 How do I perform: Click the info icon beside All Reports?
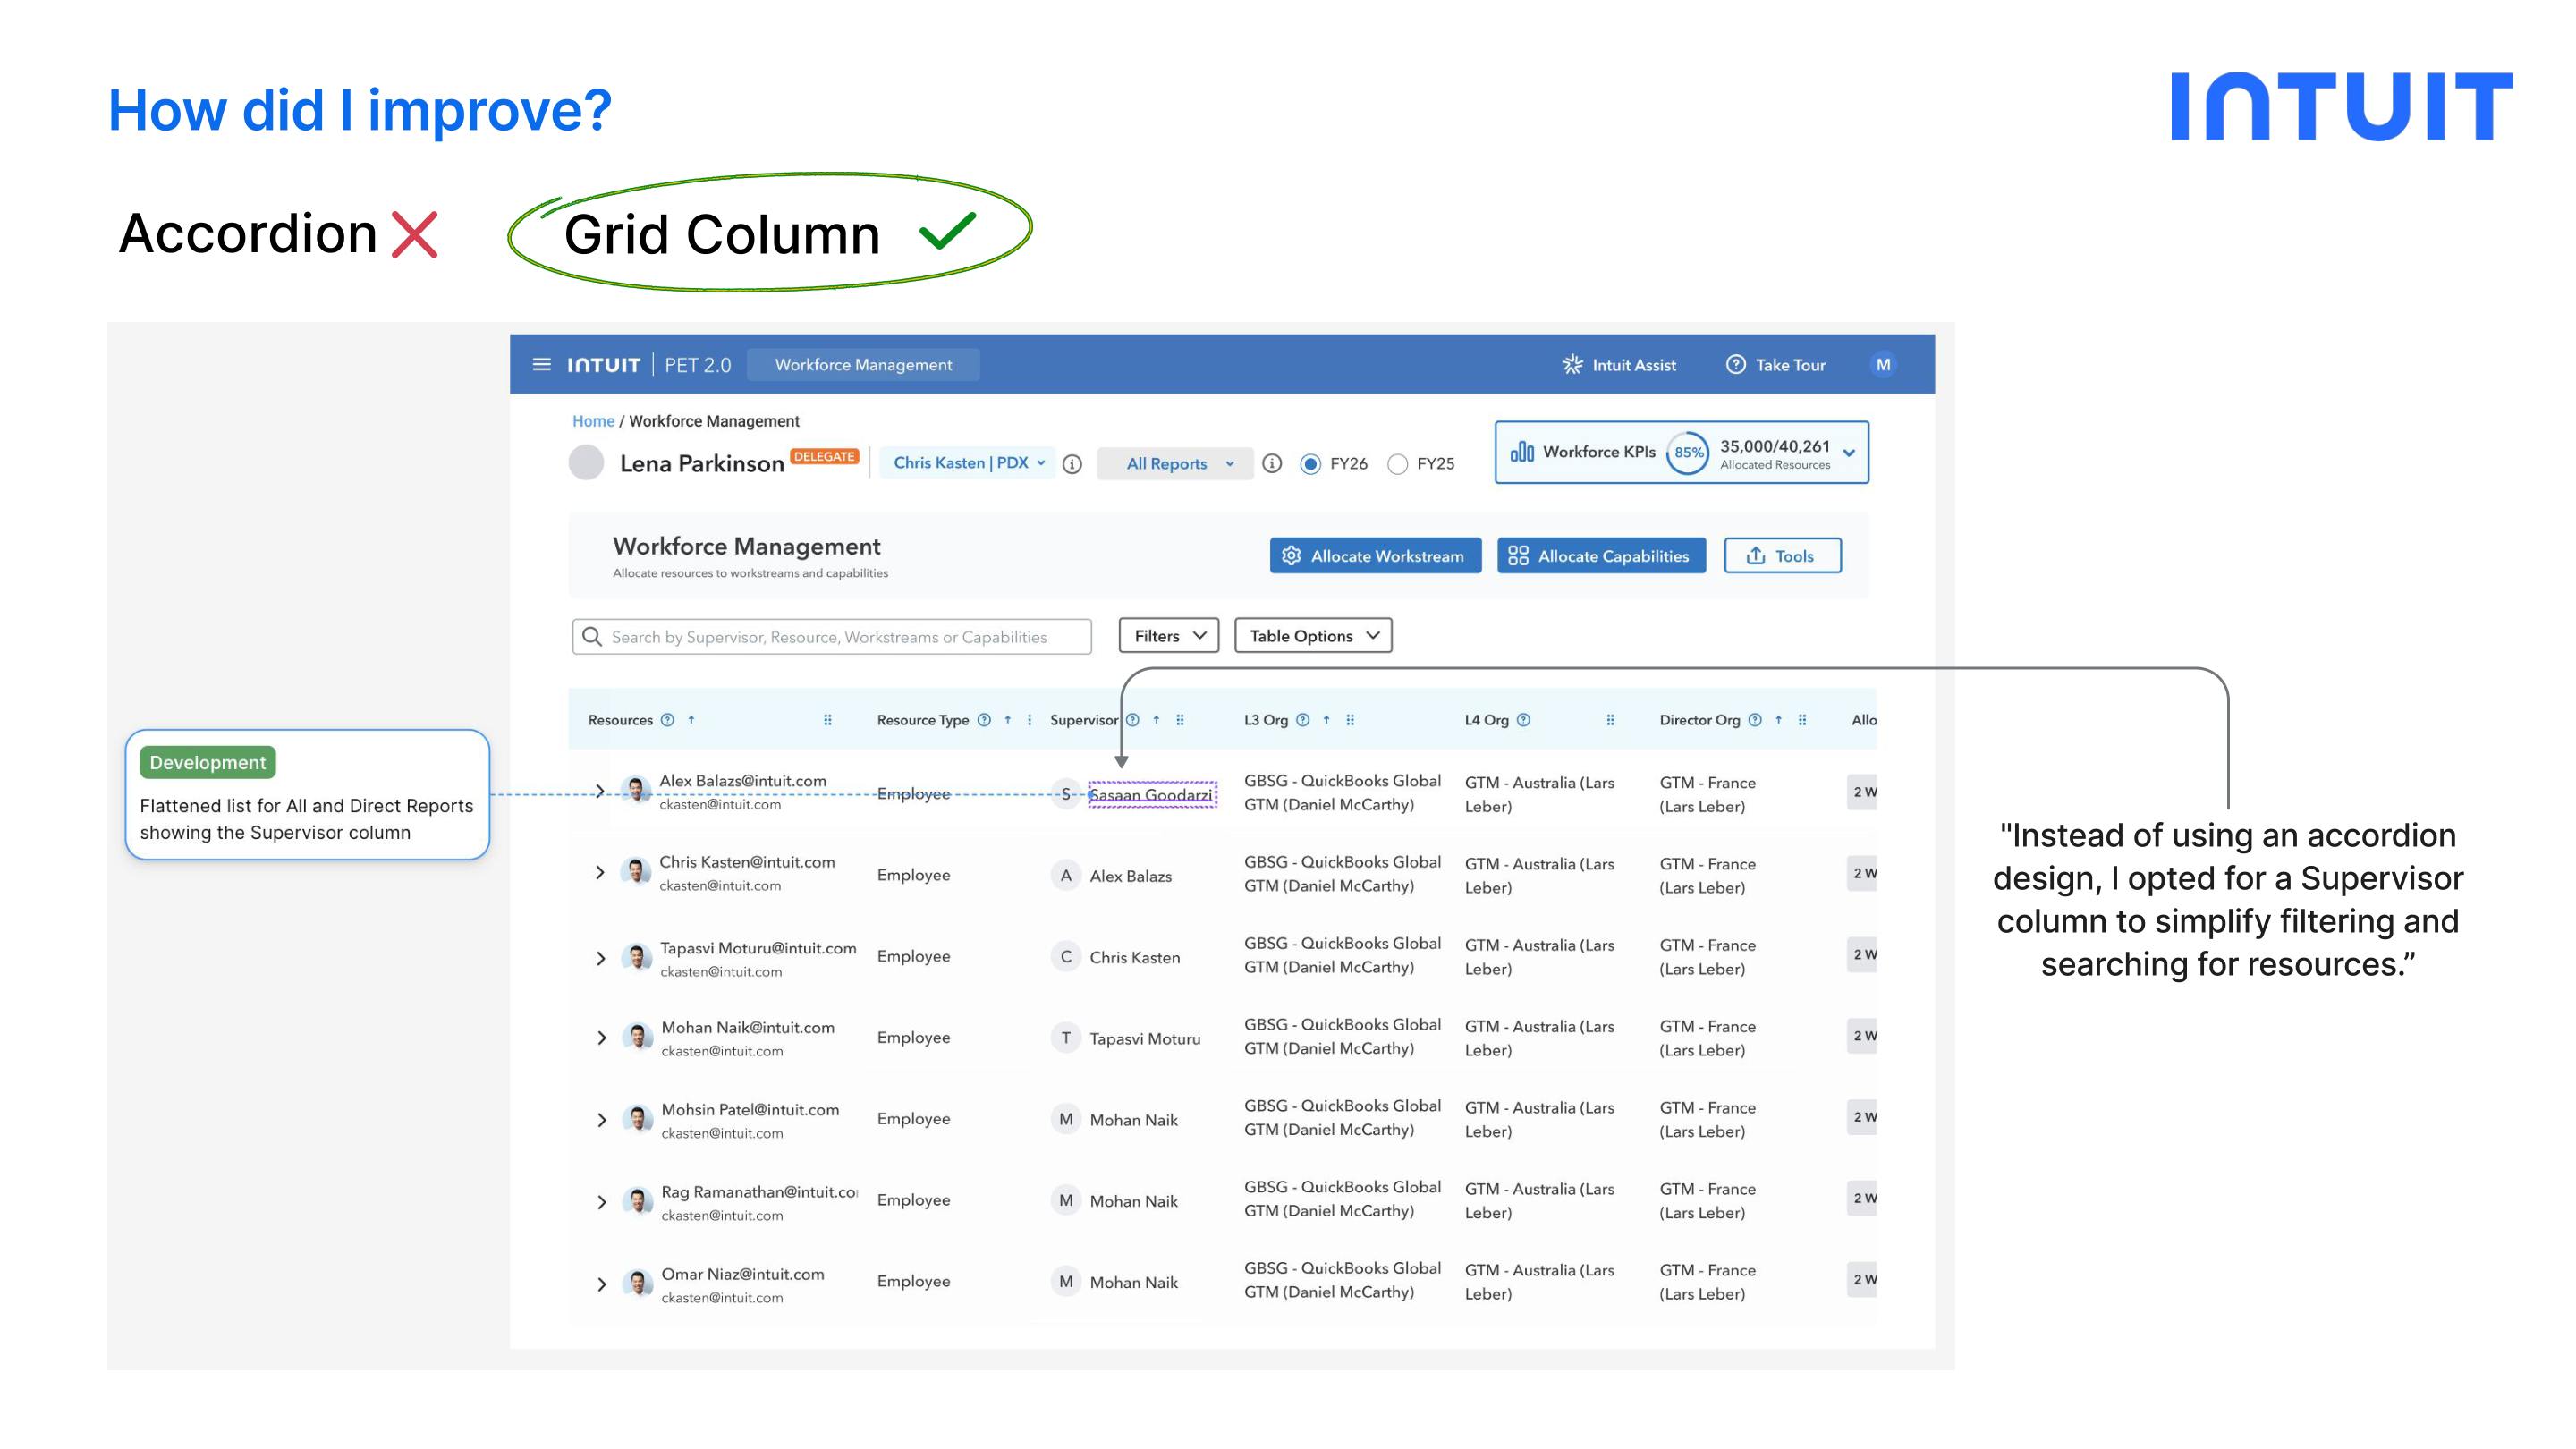(x=1272, y=463)
